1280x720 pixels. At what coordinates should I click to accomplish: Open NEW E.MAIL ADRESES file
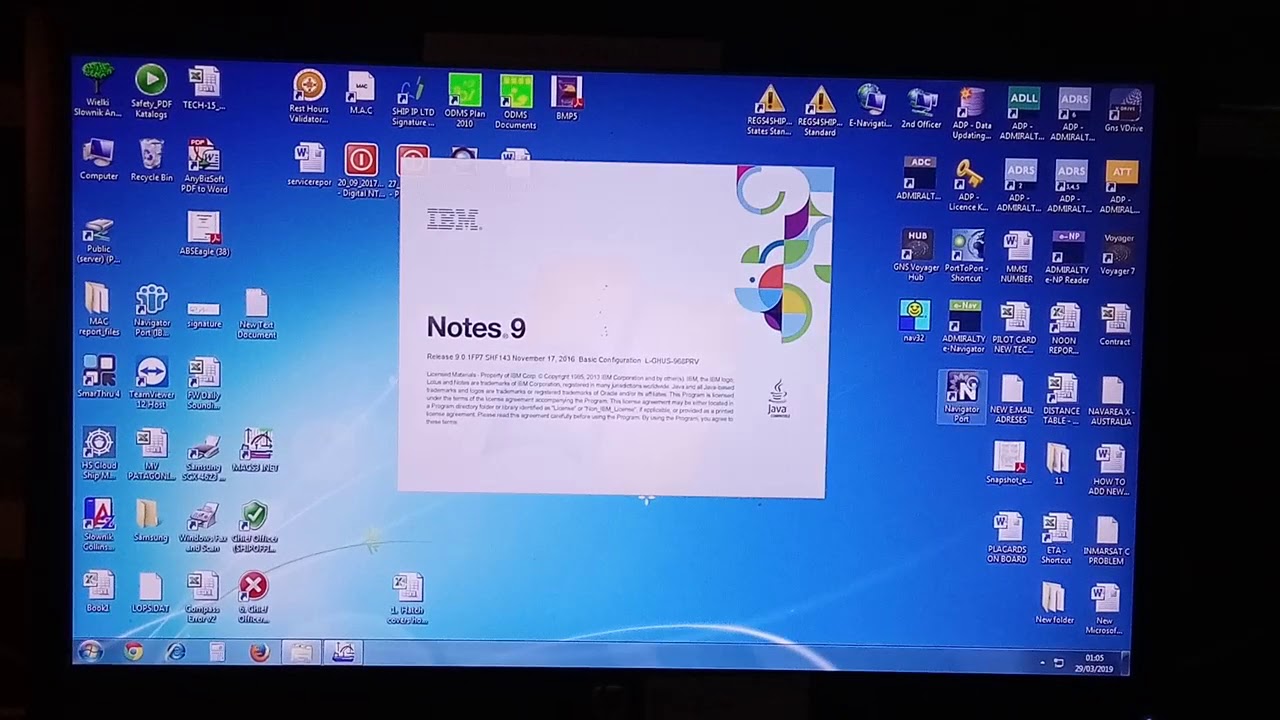click(1012, 399)
